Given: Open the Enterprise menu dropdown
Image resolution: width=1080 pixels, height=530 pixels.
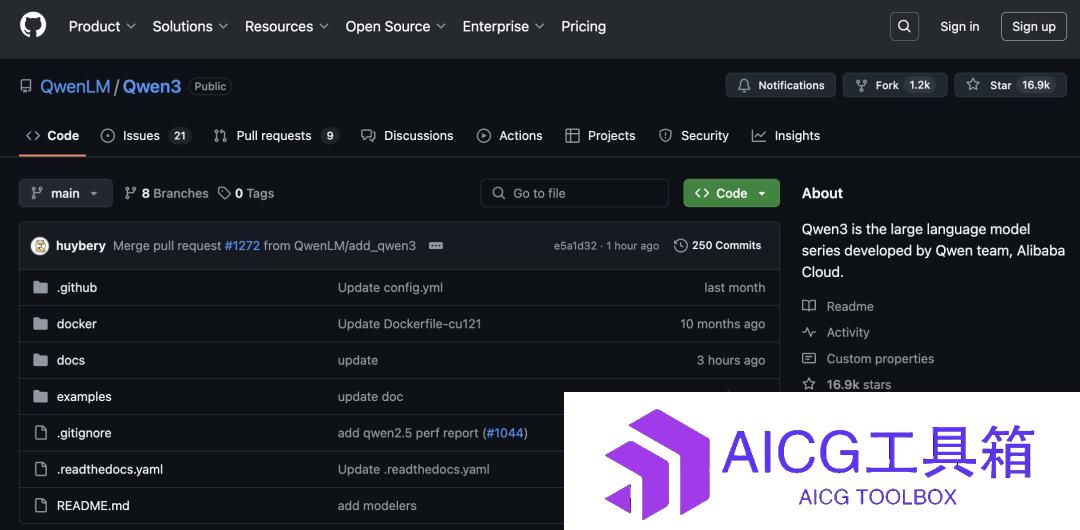Looking at the screenshot, I should click(503, 27).
